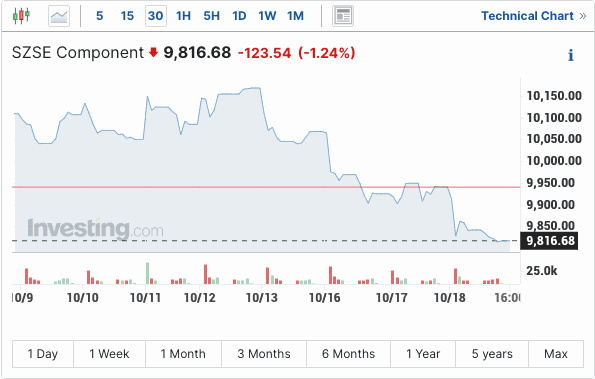Click the blue info icon
Viewport: 595px width, 379px height.
coord(570,55)
